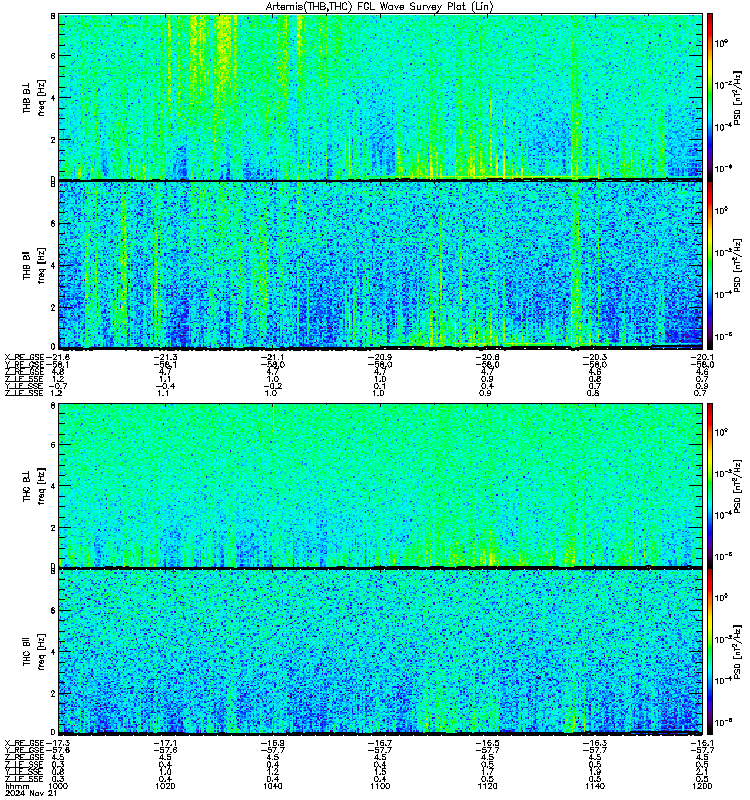Click the THB X_RE_GSE value -20.1
Screen dimensions: 750x800
point(703,357)
